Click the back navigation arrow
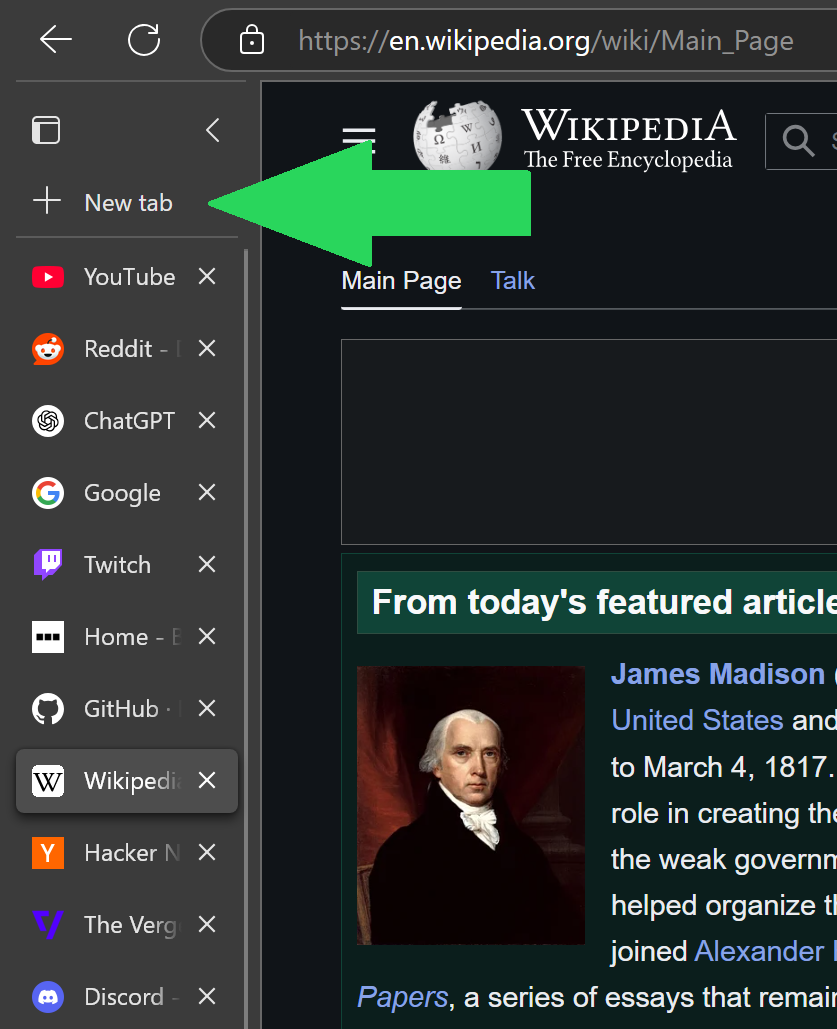The width and height of the screenshot is (837, 1029). pyautogui.click(x=56, y=40)
